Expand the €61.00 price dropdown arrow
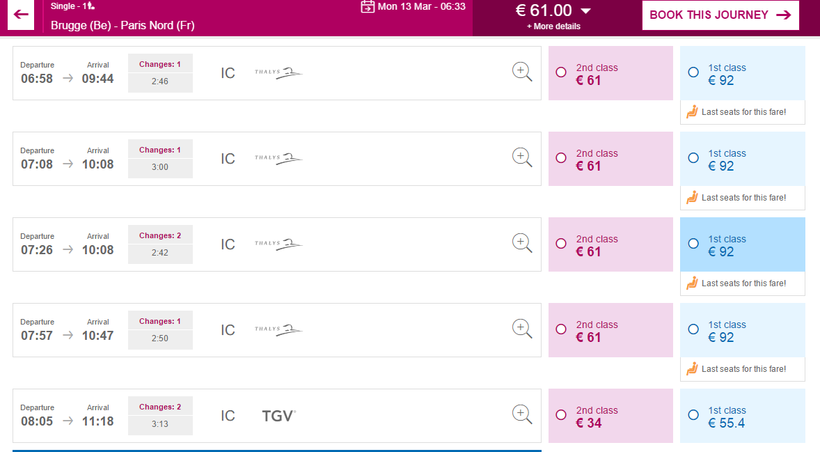 [586, 11]
